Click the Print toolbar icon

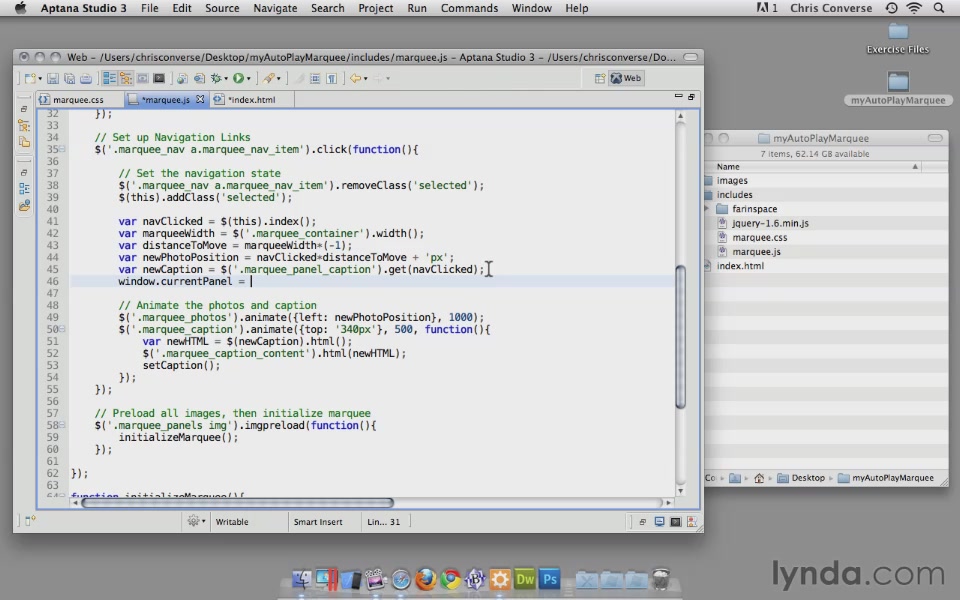[x=86, y=78]
